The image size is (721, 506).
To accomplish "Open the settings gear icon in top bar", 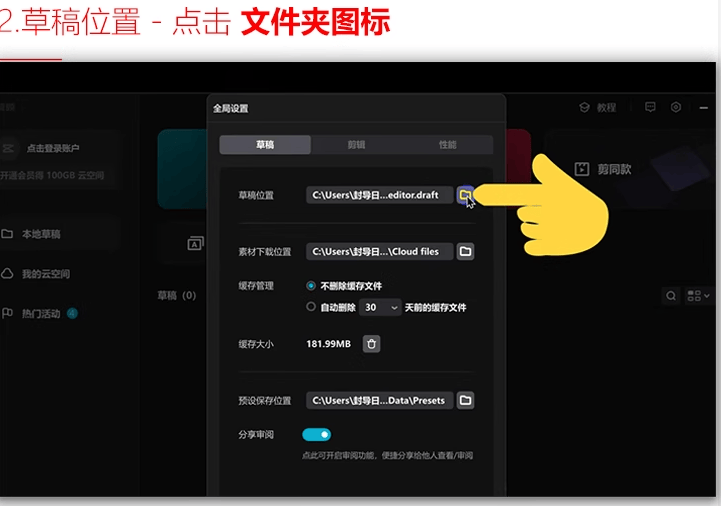I will tap(676, 107).
